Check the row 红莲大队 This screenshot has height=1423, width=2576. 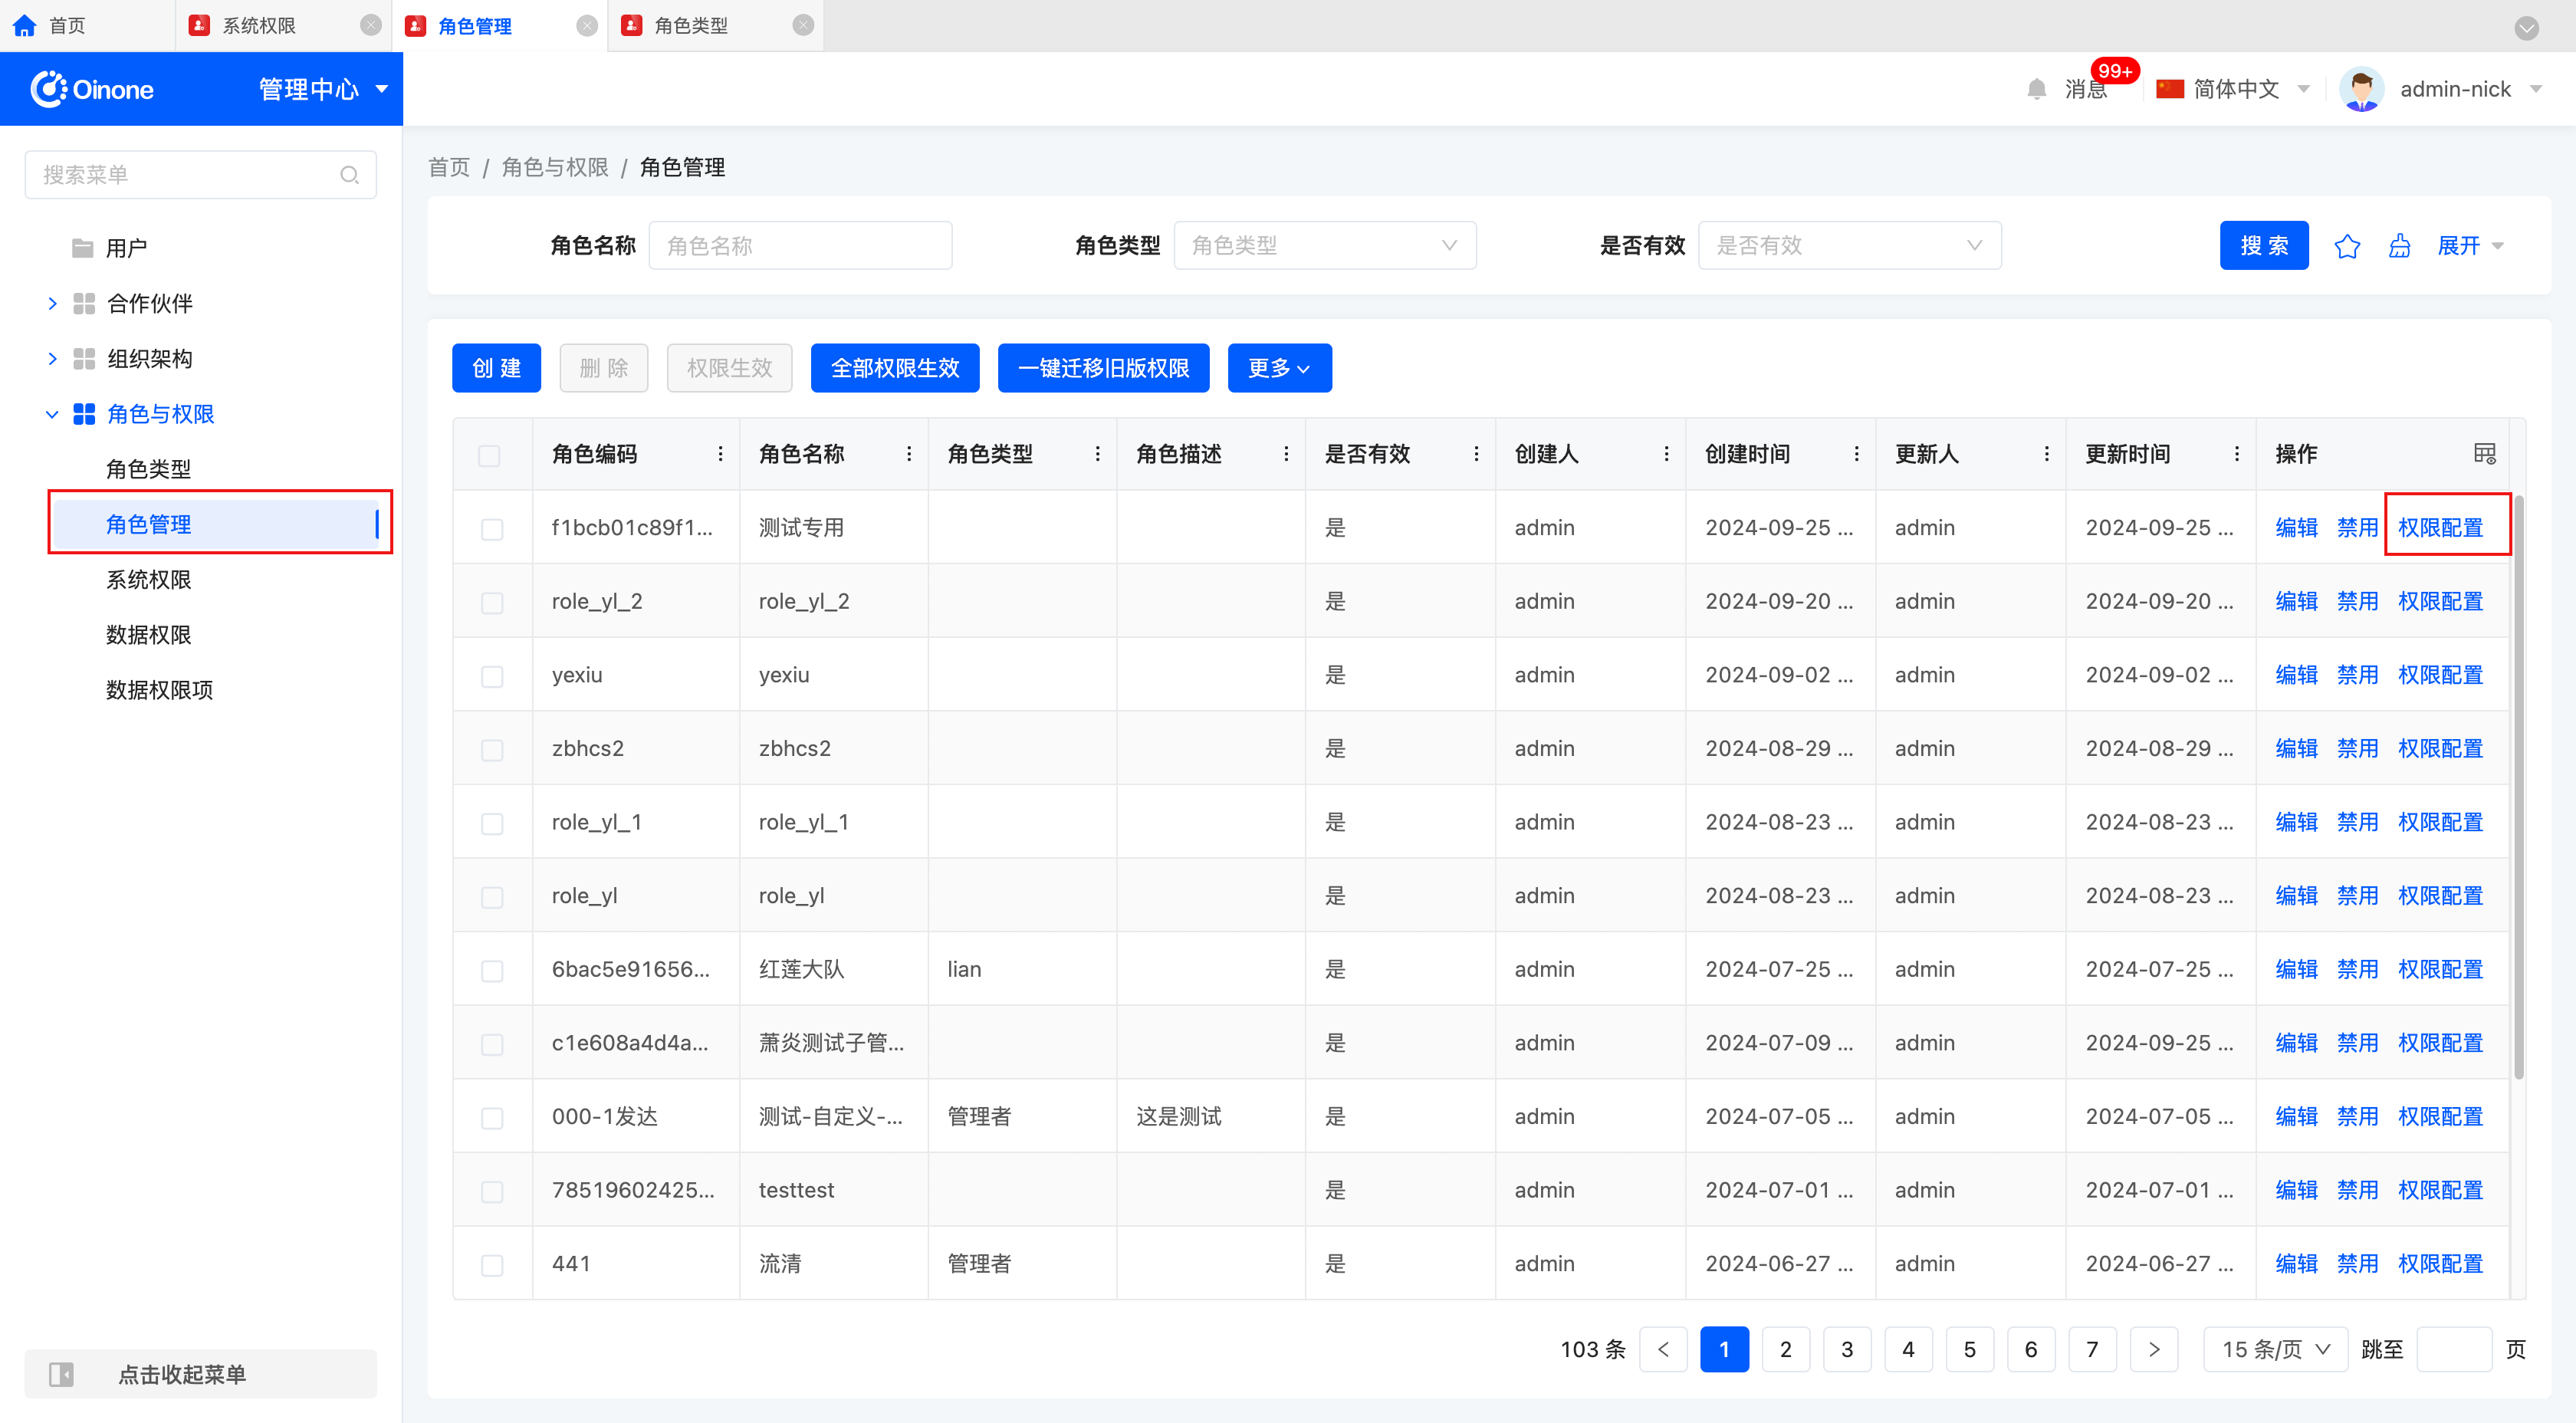[492, 971]
